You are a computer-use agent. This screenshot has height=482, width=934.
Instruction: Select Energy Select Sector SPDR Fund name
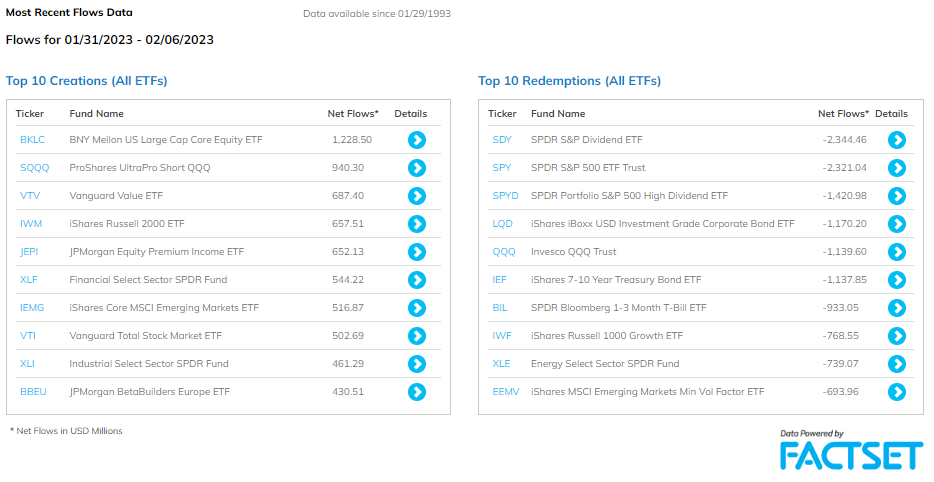tap(605, 364)
